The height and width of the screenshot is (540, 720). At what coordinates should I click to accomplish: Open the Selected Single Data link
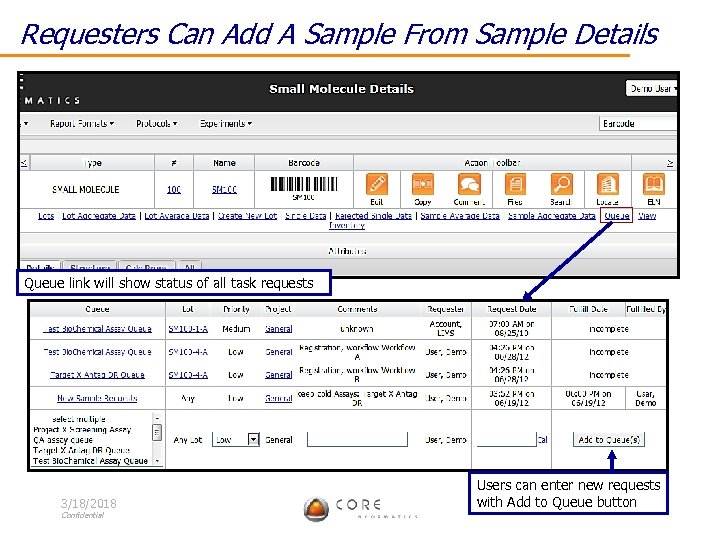(373, 216)
